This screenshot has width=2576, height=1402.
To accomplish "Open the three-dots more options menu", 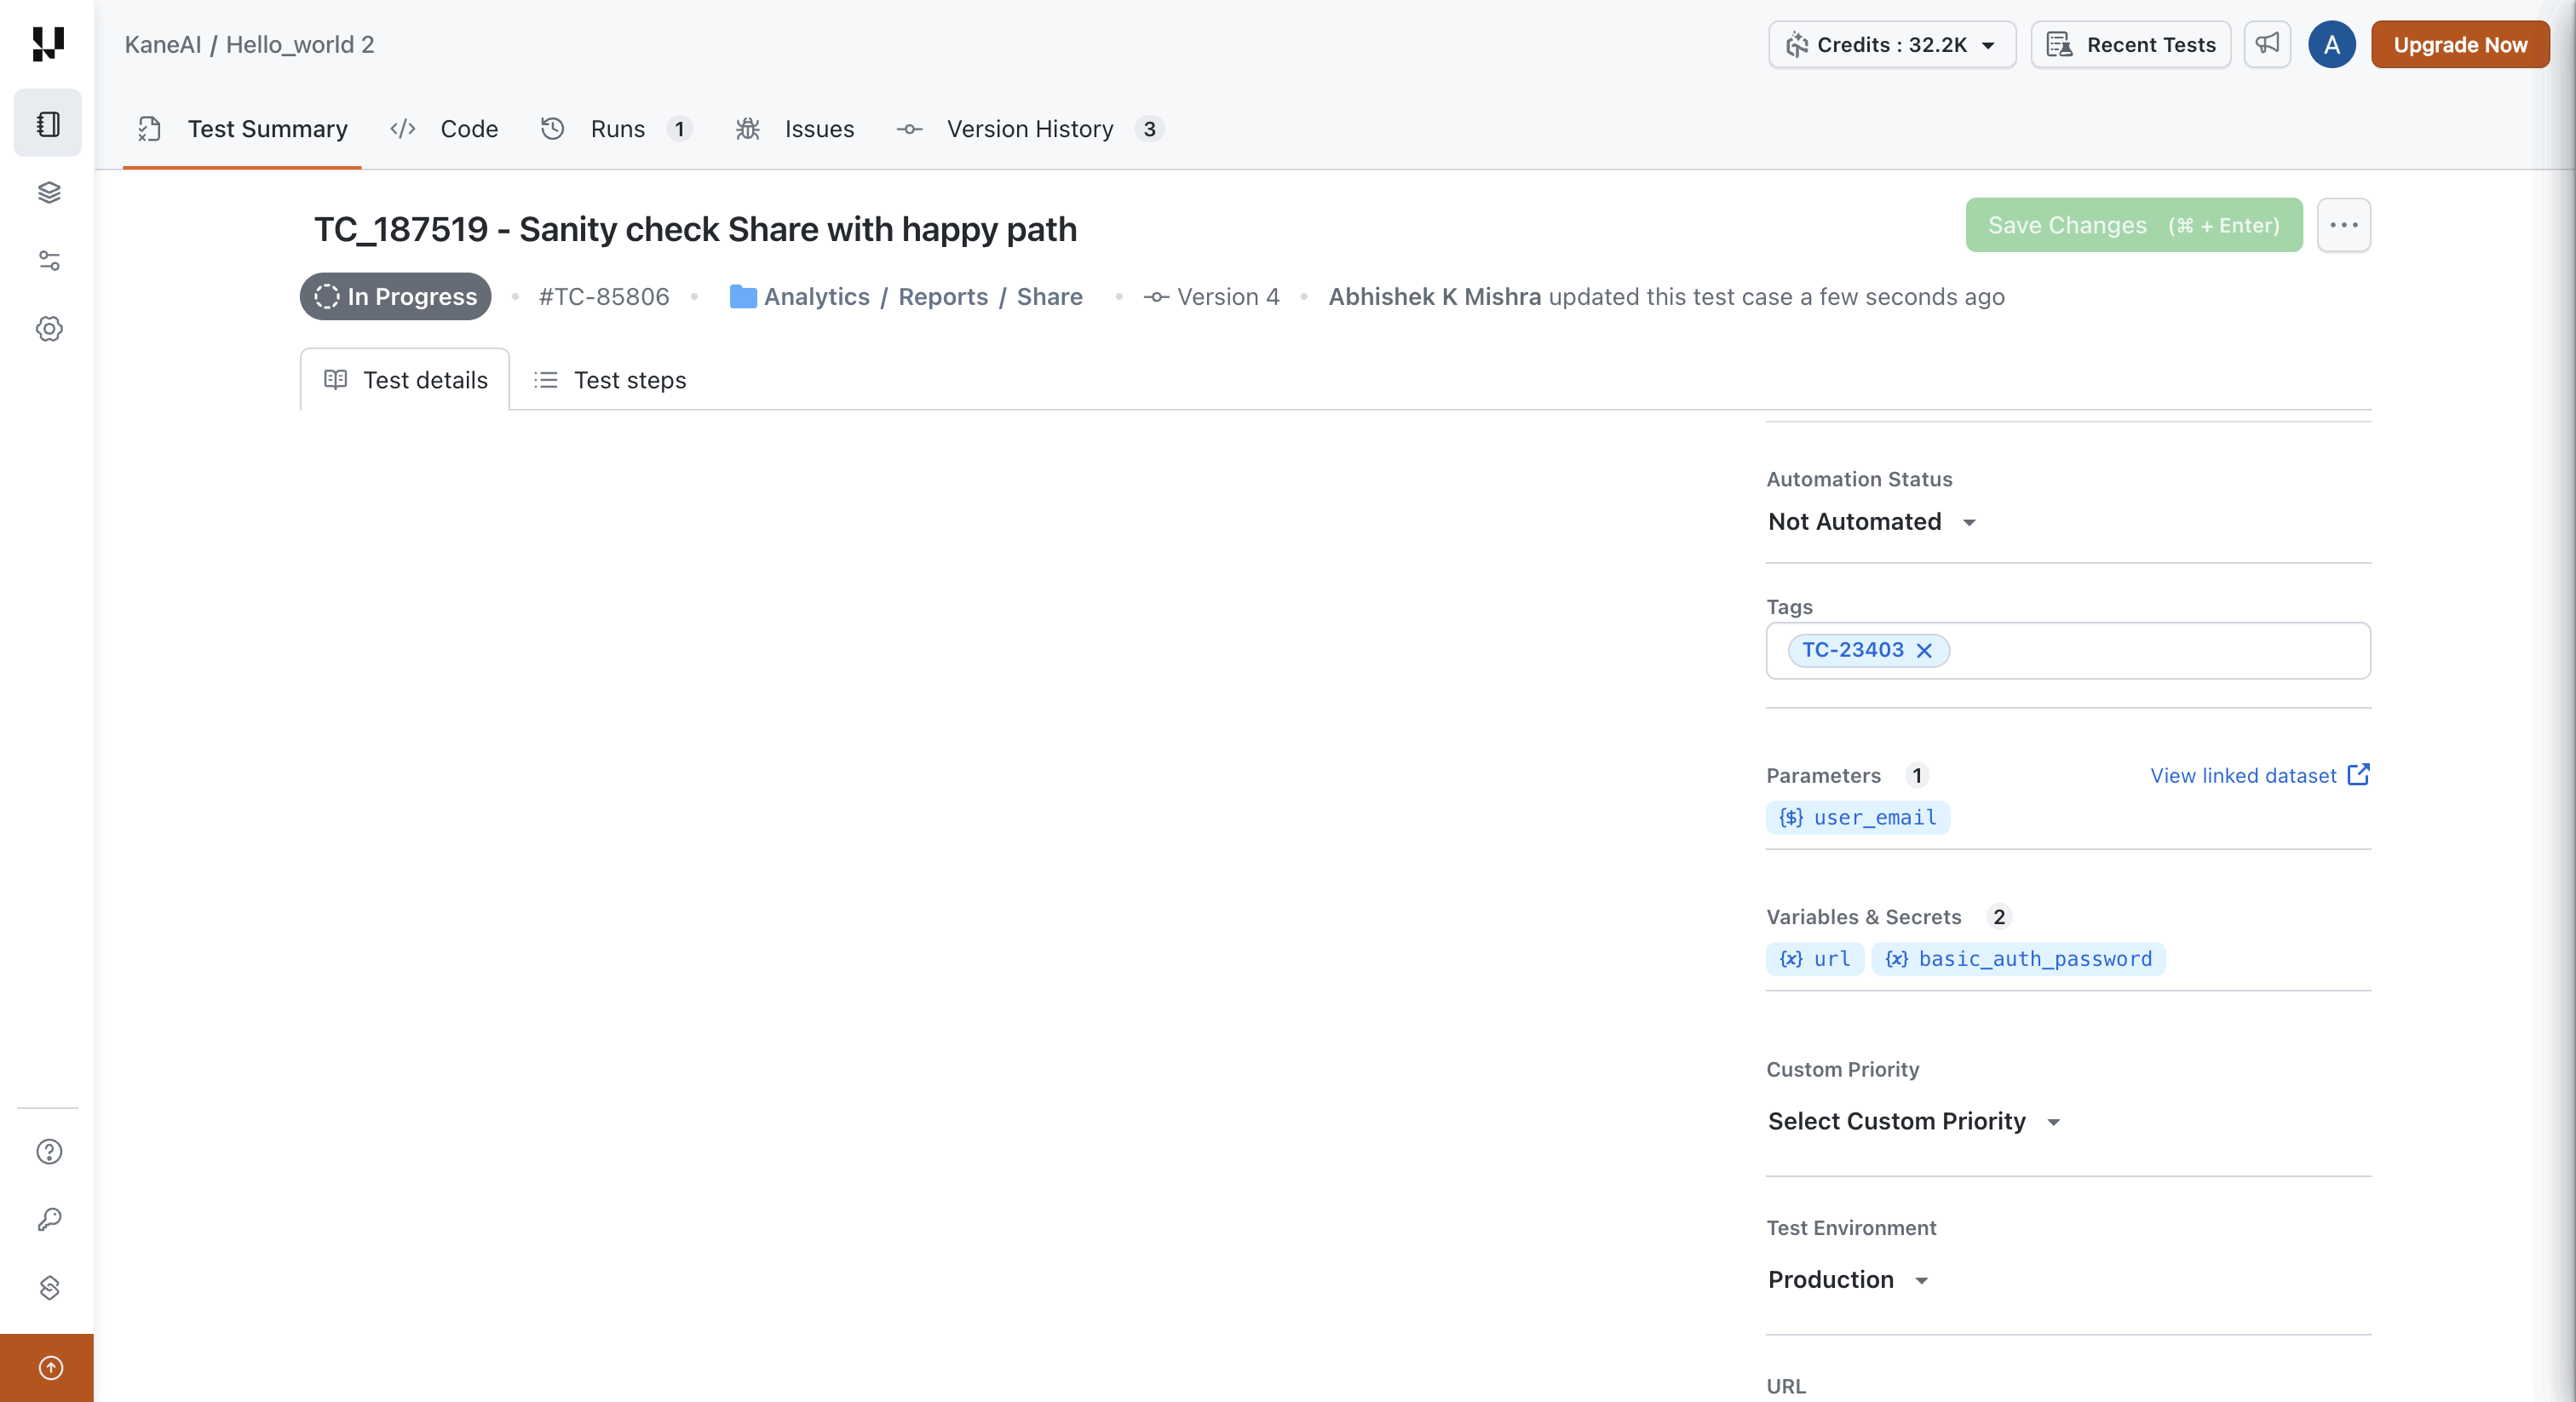I will click(2343, 225).
